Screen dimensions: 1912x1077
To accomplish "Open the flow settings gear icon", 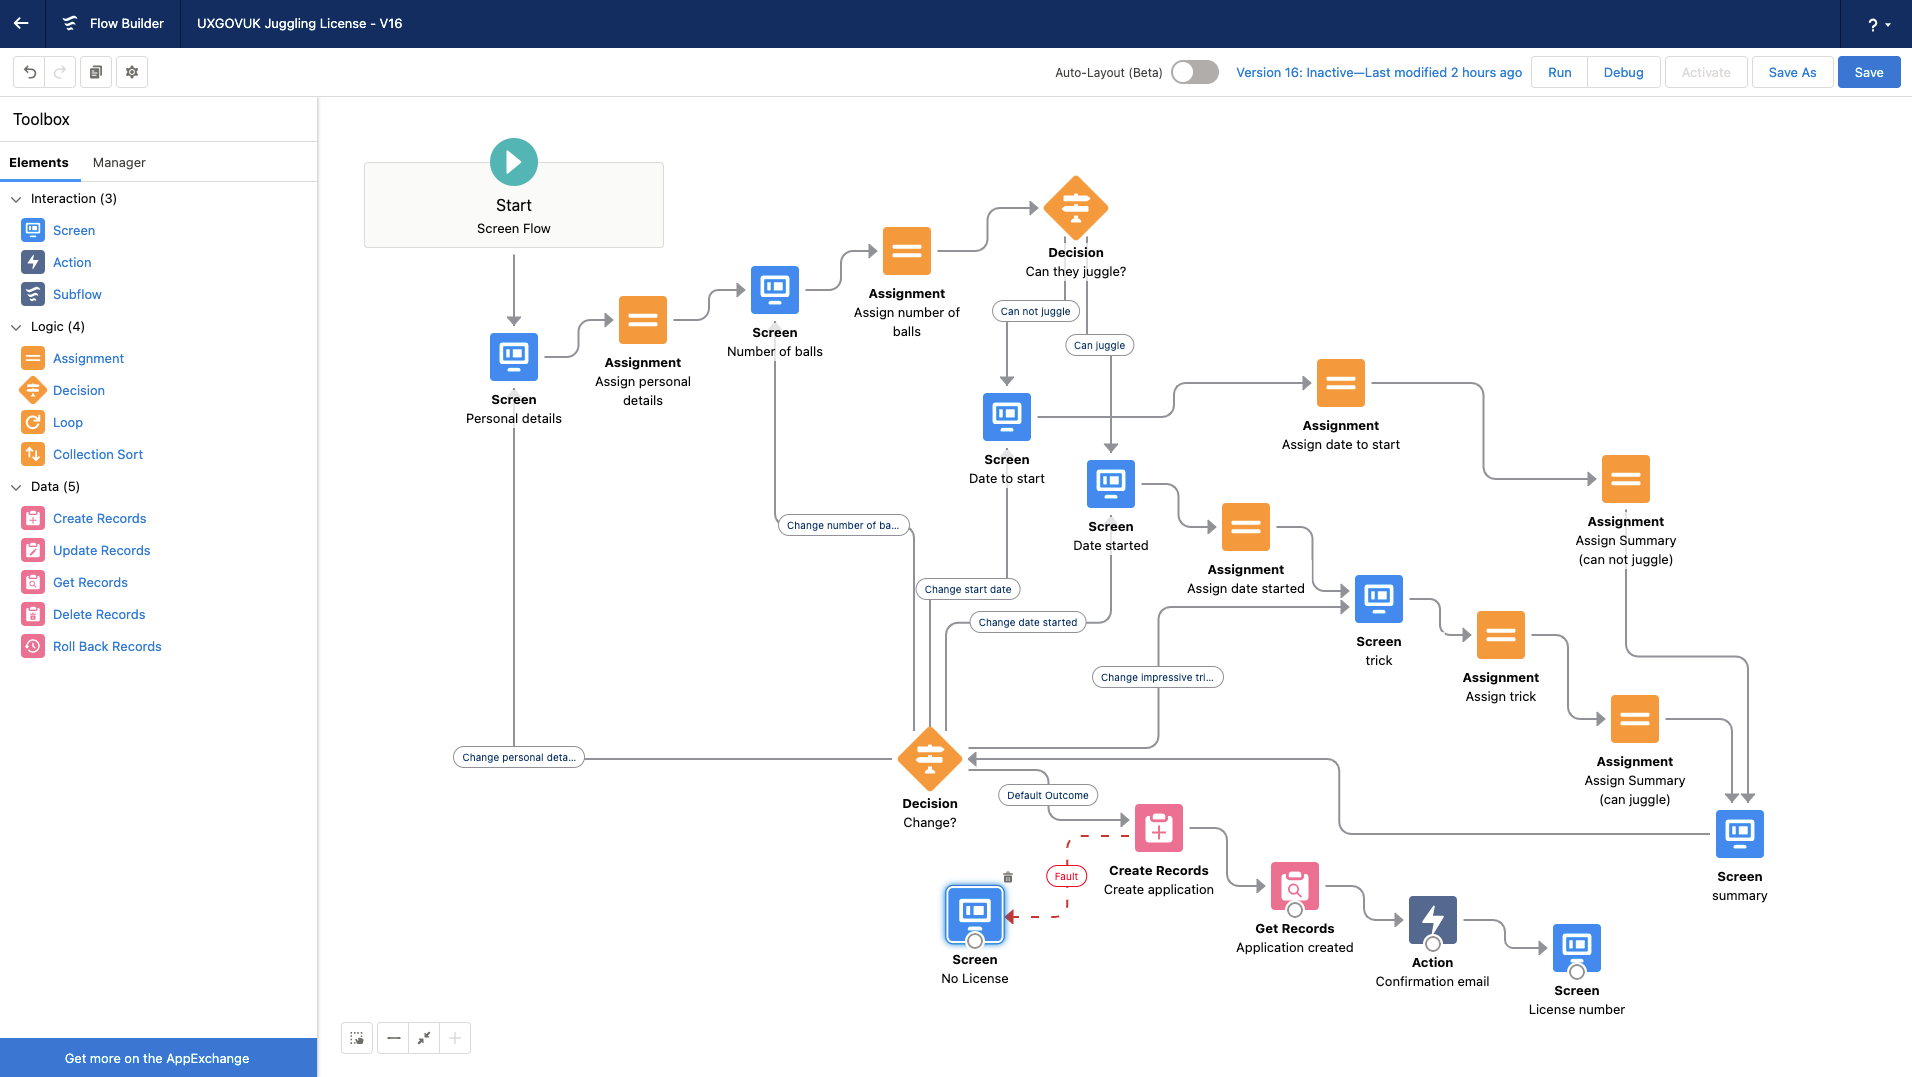I will coord(131,72).
